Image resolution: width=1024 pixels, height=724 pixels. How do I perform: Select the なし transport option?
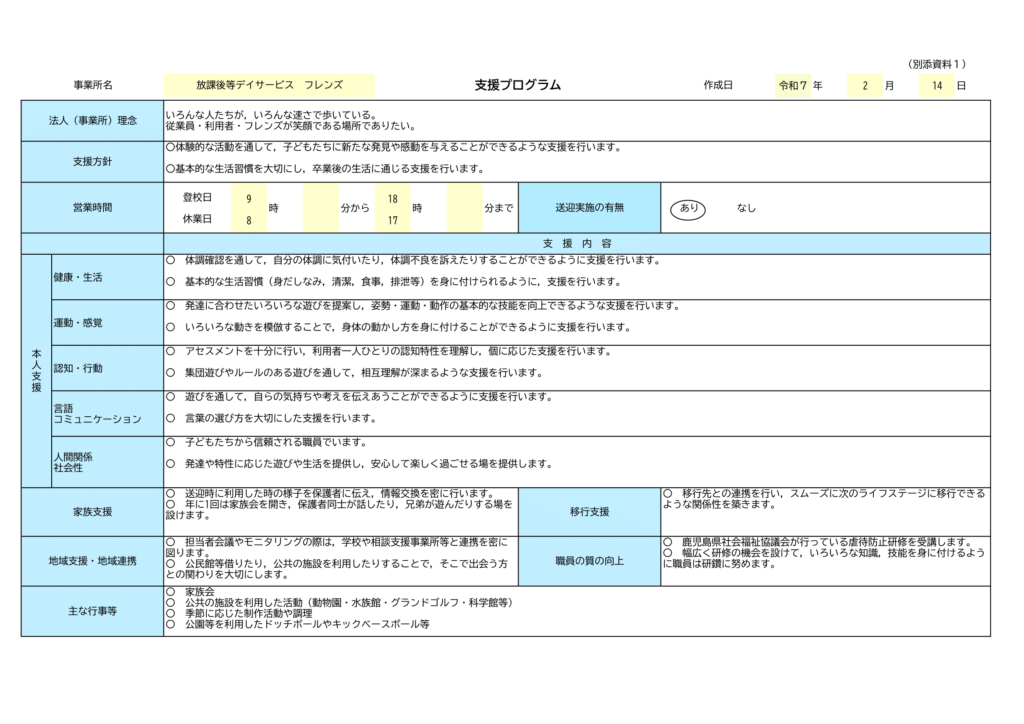746,208
